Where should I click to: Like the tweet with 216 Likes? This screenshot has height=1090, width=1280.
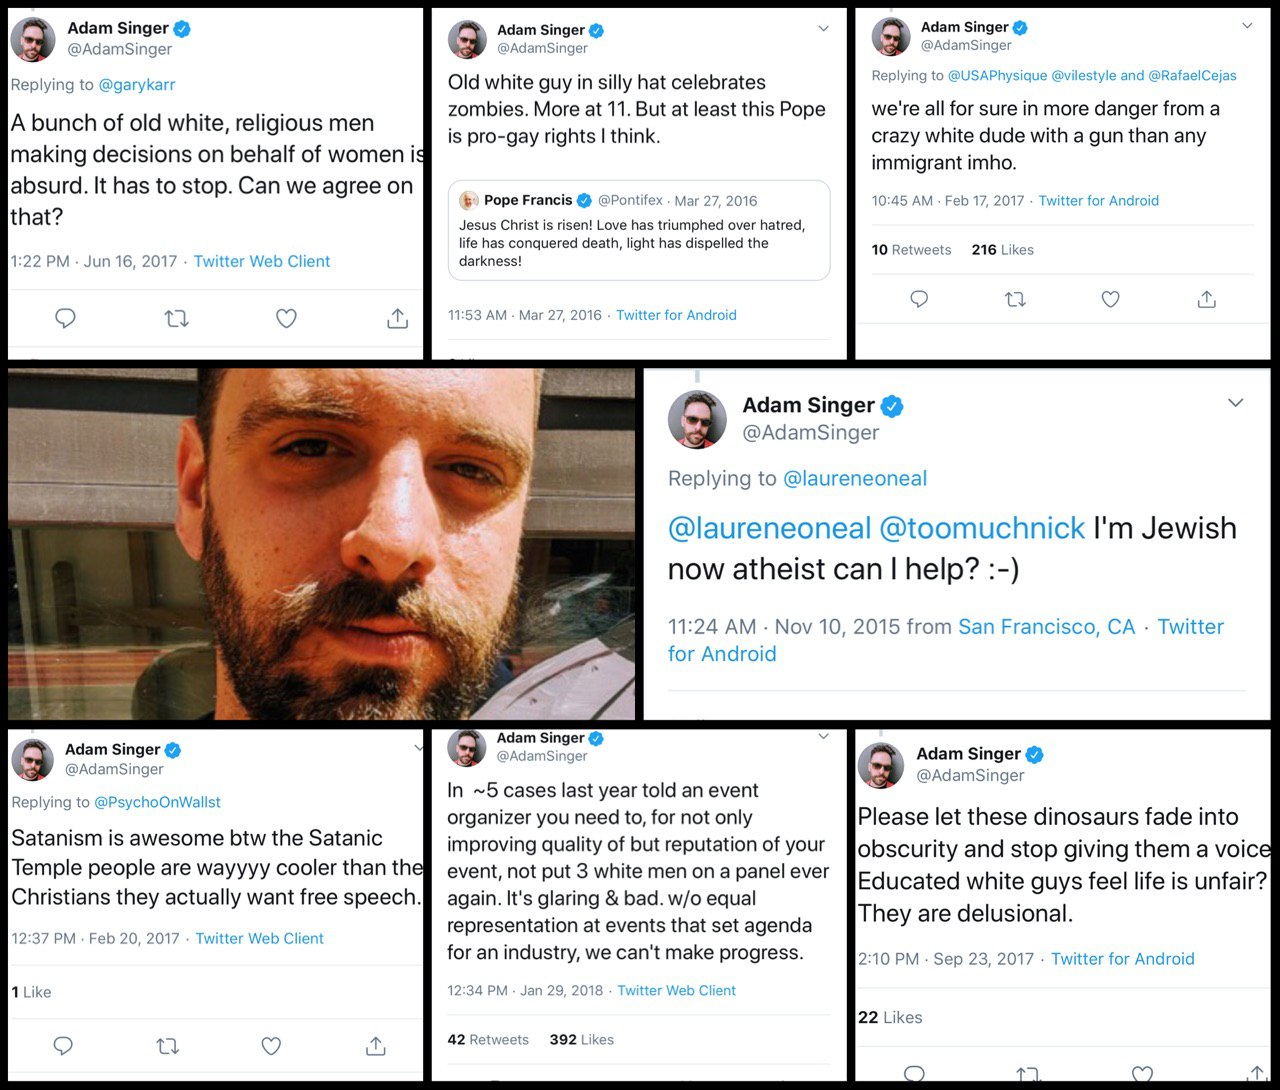1110,299
